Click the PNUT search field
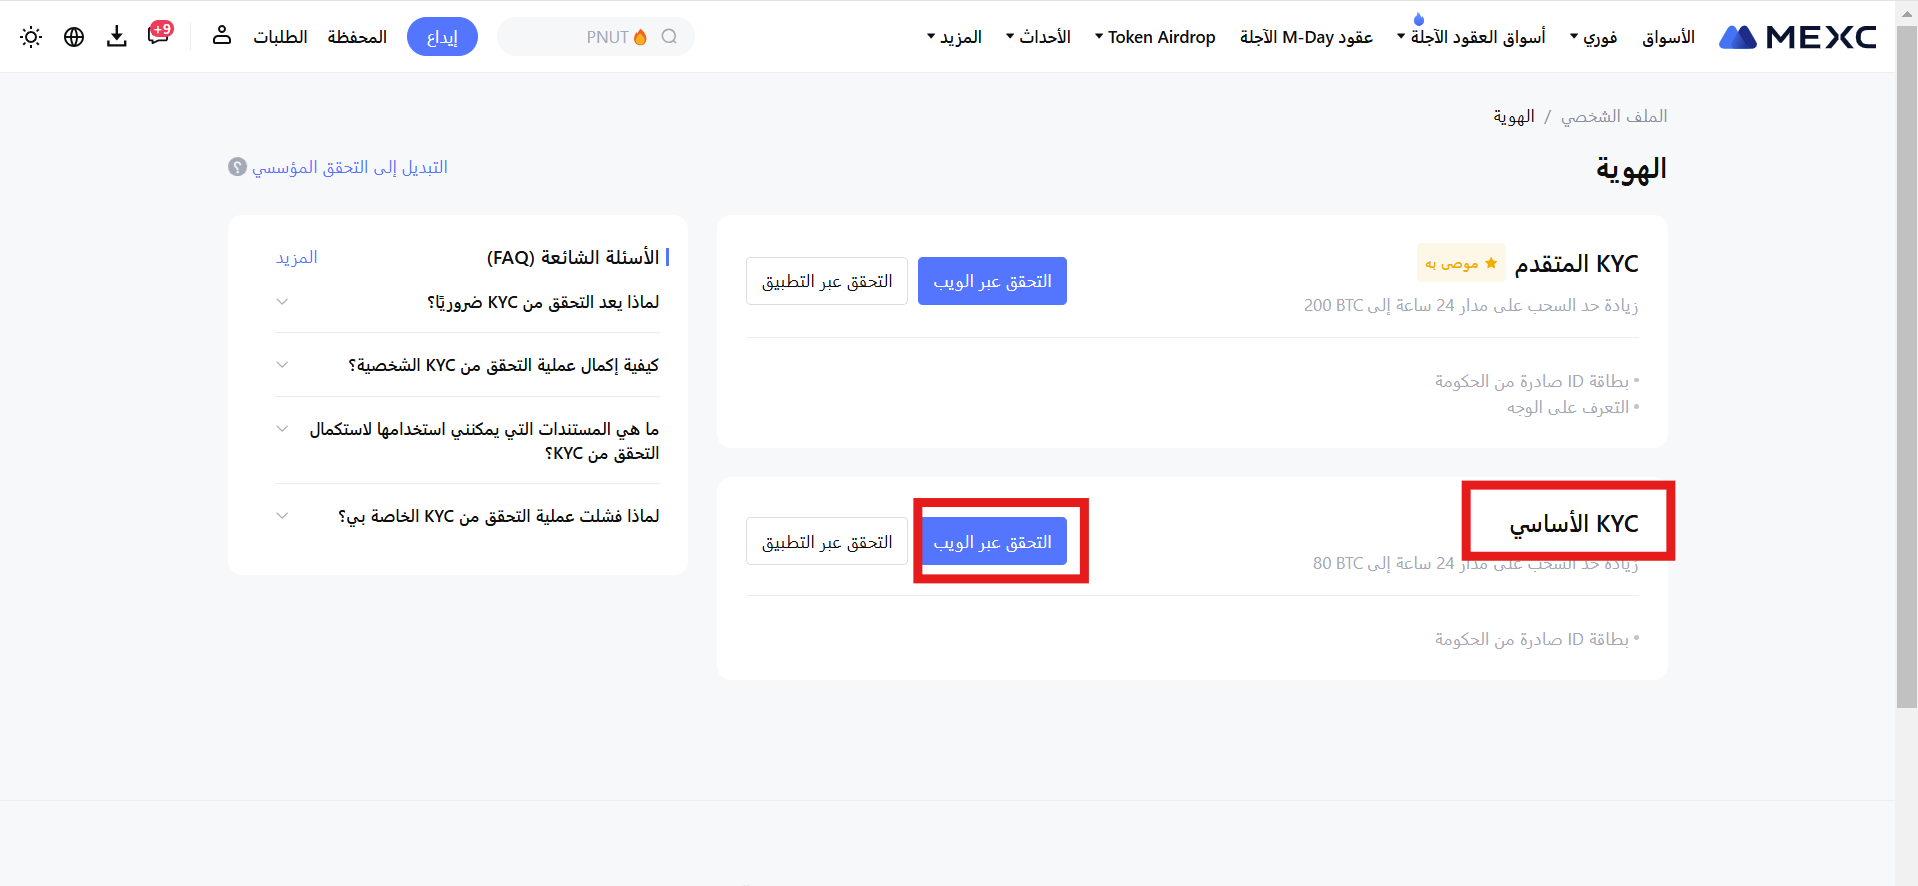Viewport: 1918px width, 886px height. 596,37
